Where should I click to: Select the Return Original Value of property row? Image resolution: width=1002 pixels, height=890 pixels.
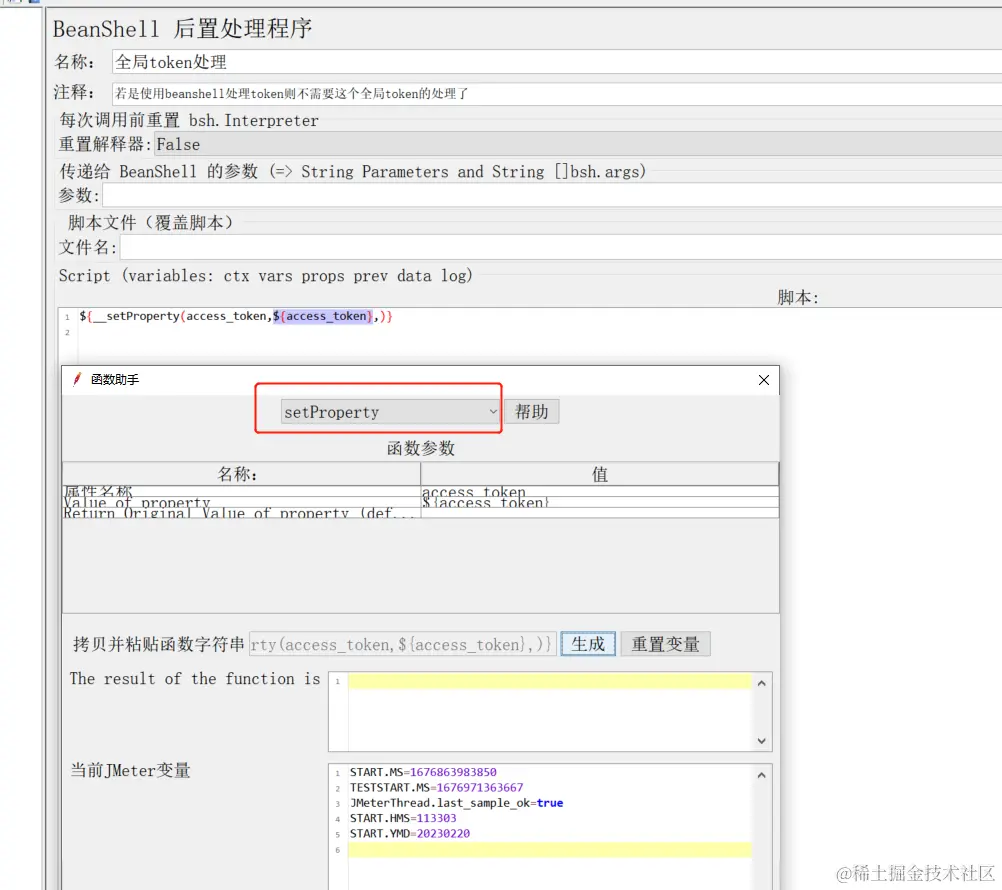[x=420, y=513]
